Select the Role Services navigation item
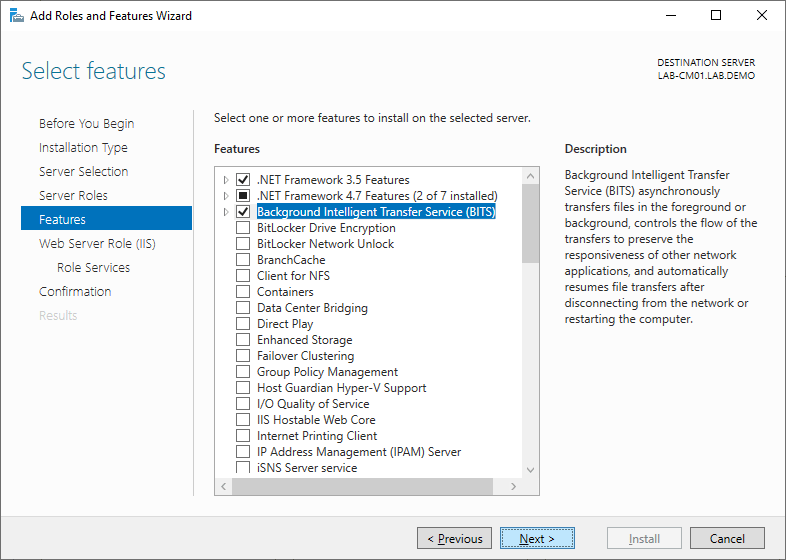Image resolution: width=786 pixels, height=560 pixels. click(x=93, y=267)
